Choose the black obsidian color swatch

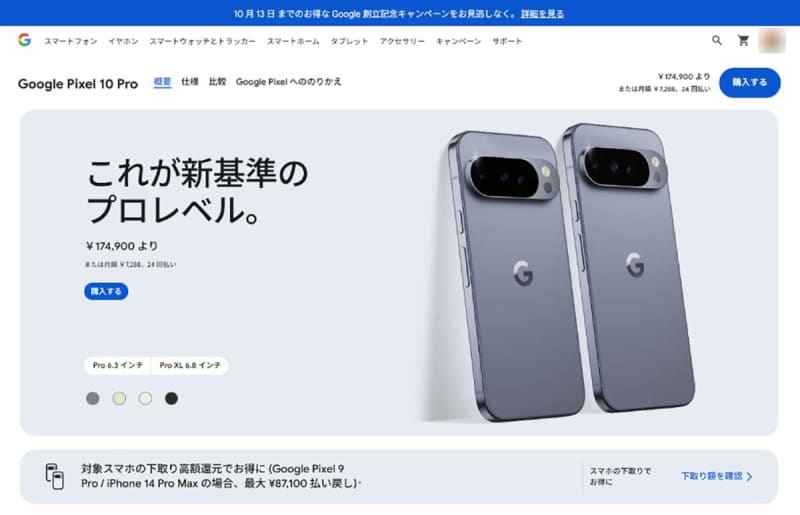coord(171,398)
